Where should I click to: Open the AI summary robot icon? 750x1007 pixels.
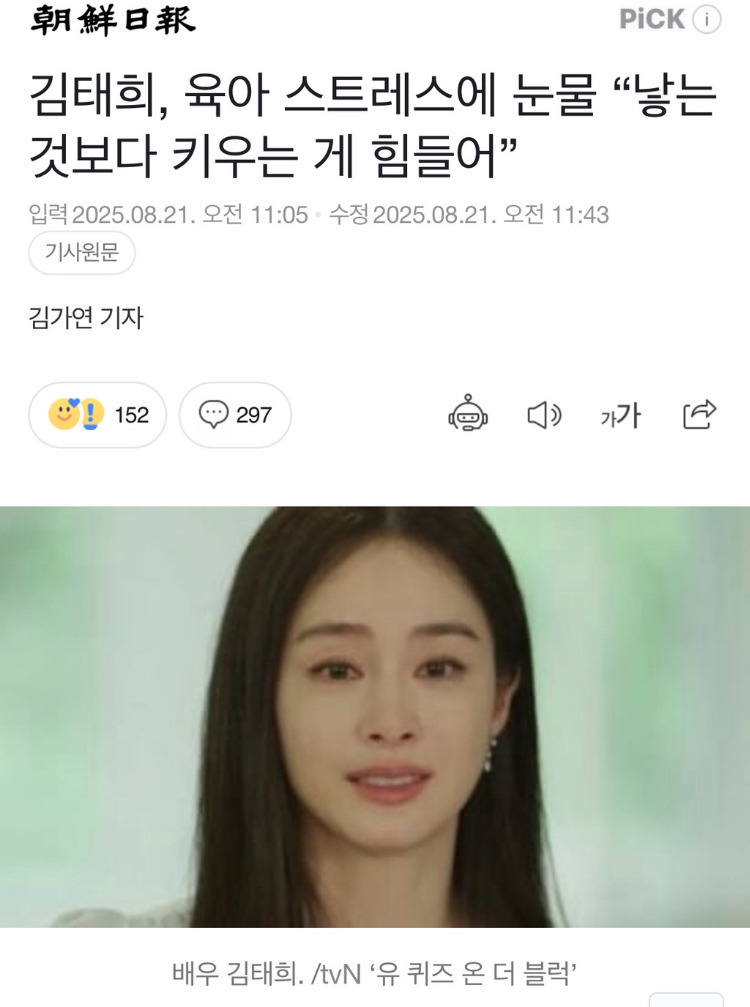pos(467,413)
